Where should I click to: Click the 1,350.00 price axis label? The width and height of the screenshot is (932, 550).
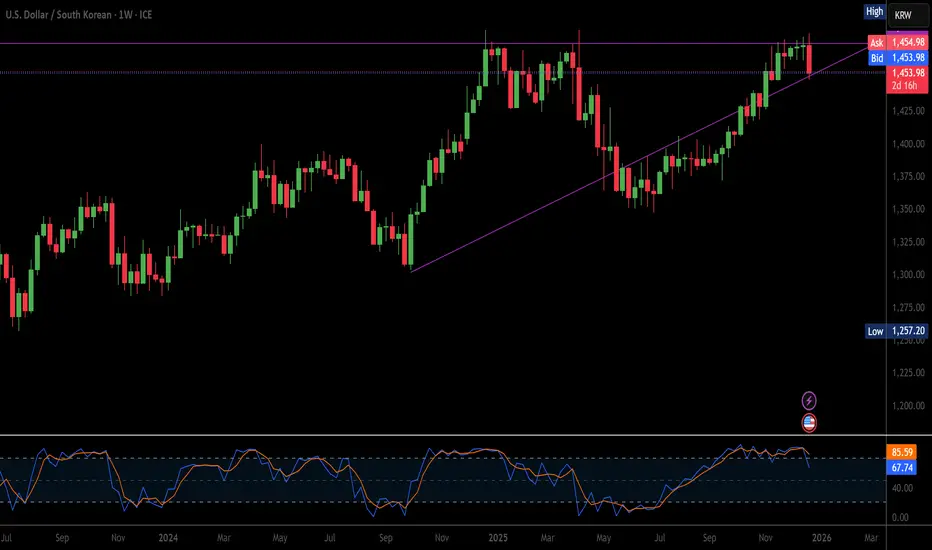908,209
